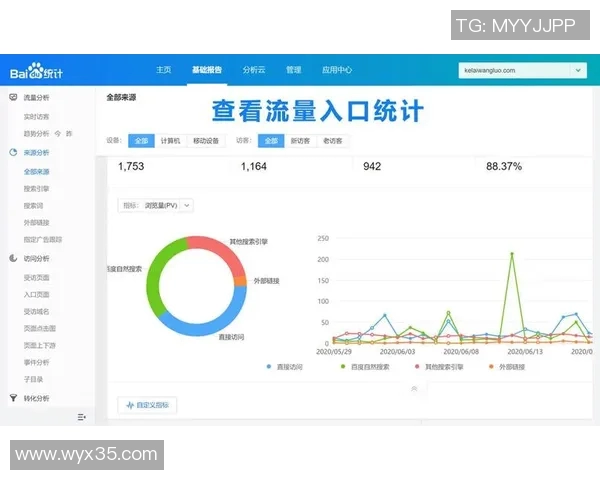
Task: Select 全部 under the 访客 filter
Action: 271,141
